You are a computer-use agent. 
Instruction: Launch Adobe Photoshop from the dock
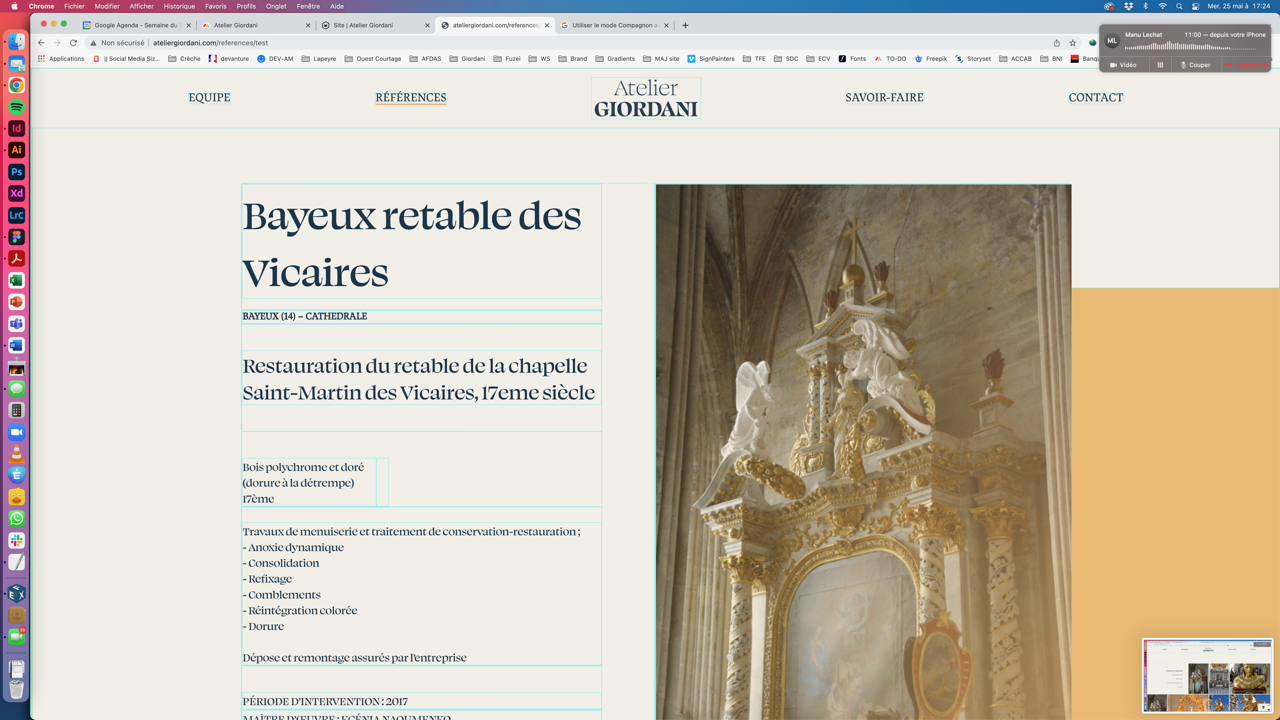16,172
